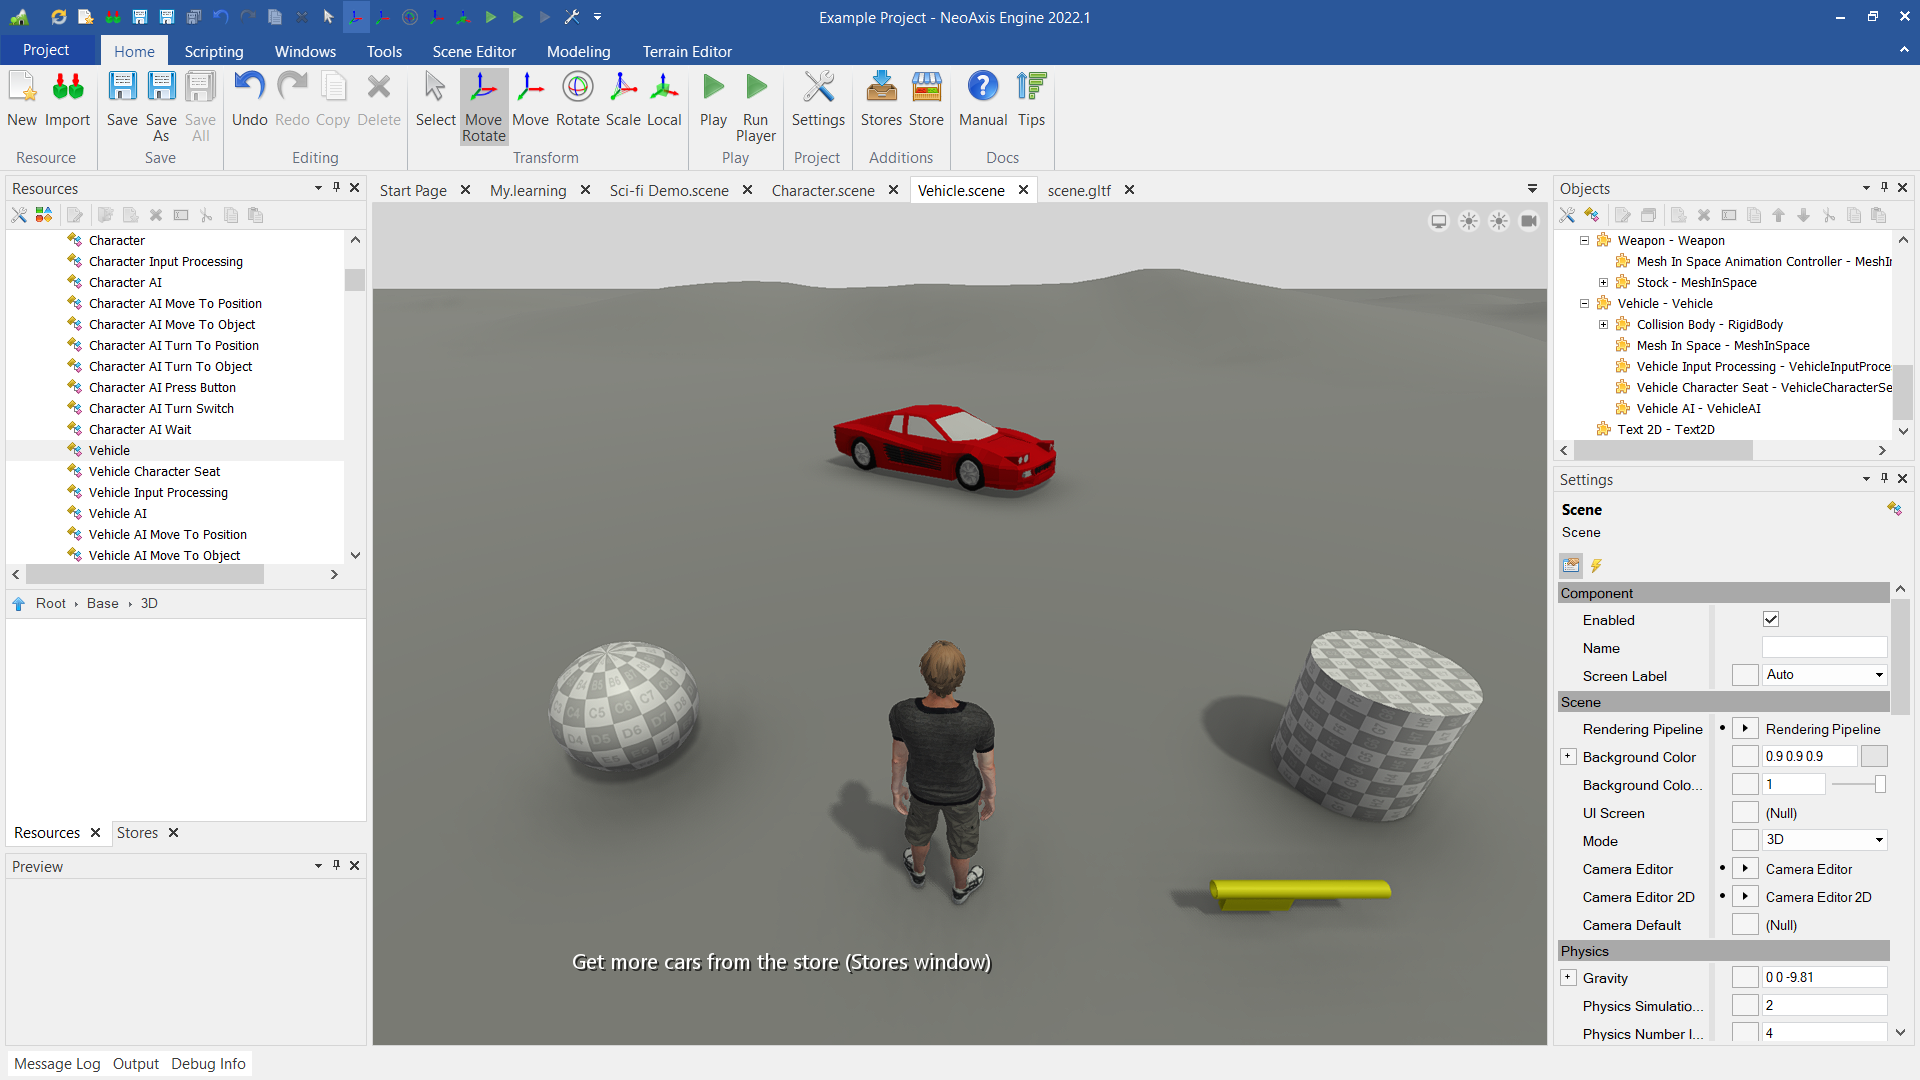1920x1080 pixels.
Task: Toggle UI Screen default checkbox
Action: 1745,813
